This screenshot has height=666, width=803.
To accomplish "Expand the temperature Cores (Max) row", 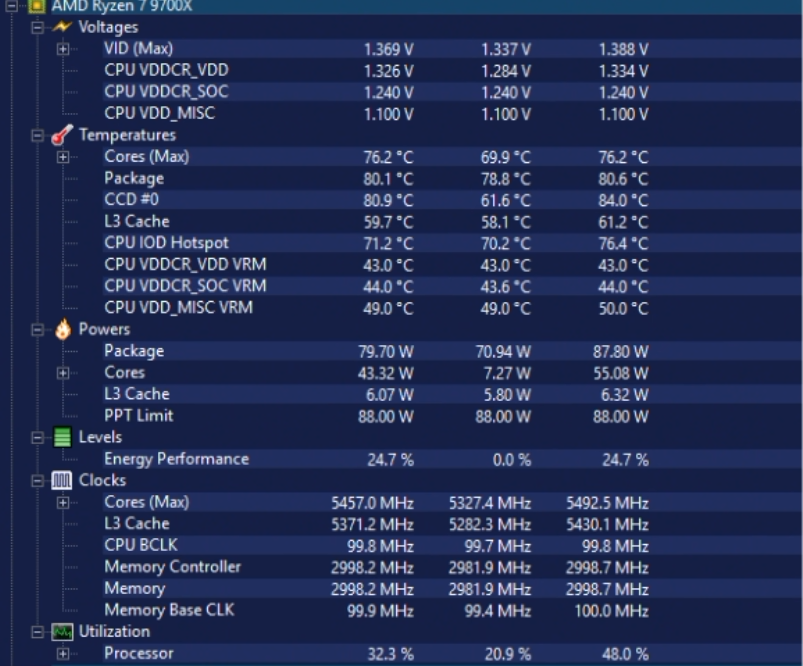I will pos(62,157).
